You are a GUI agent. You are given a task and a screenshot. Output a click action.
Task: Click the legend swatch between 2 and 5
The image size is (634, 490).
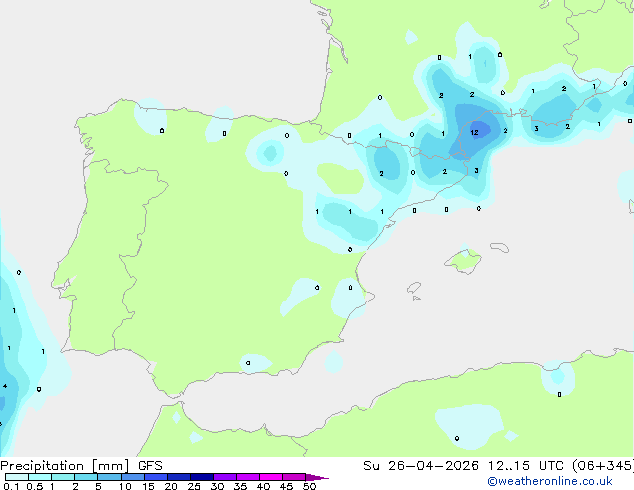pos(86,477)
